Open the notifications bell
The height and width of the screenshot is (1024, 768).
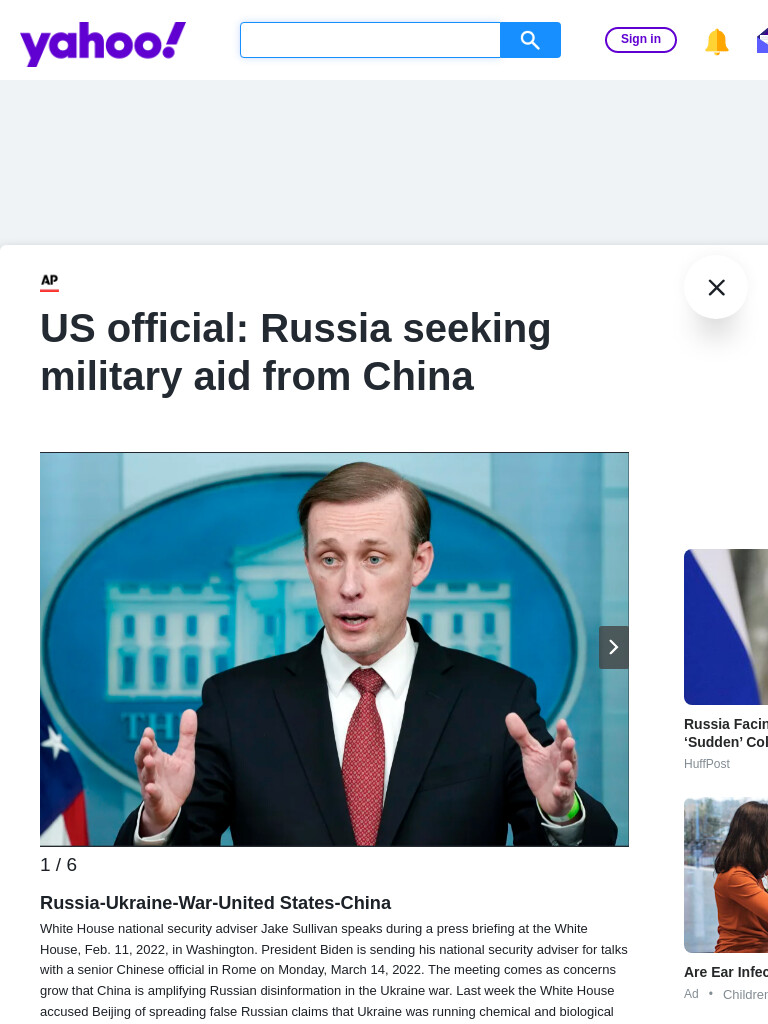click(716, 42)
